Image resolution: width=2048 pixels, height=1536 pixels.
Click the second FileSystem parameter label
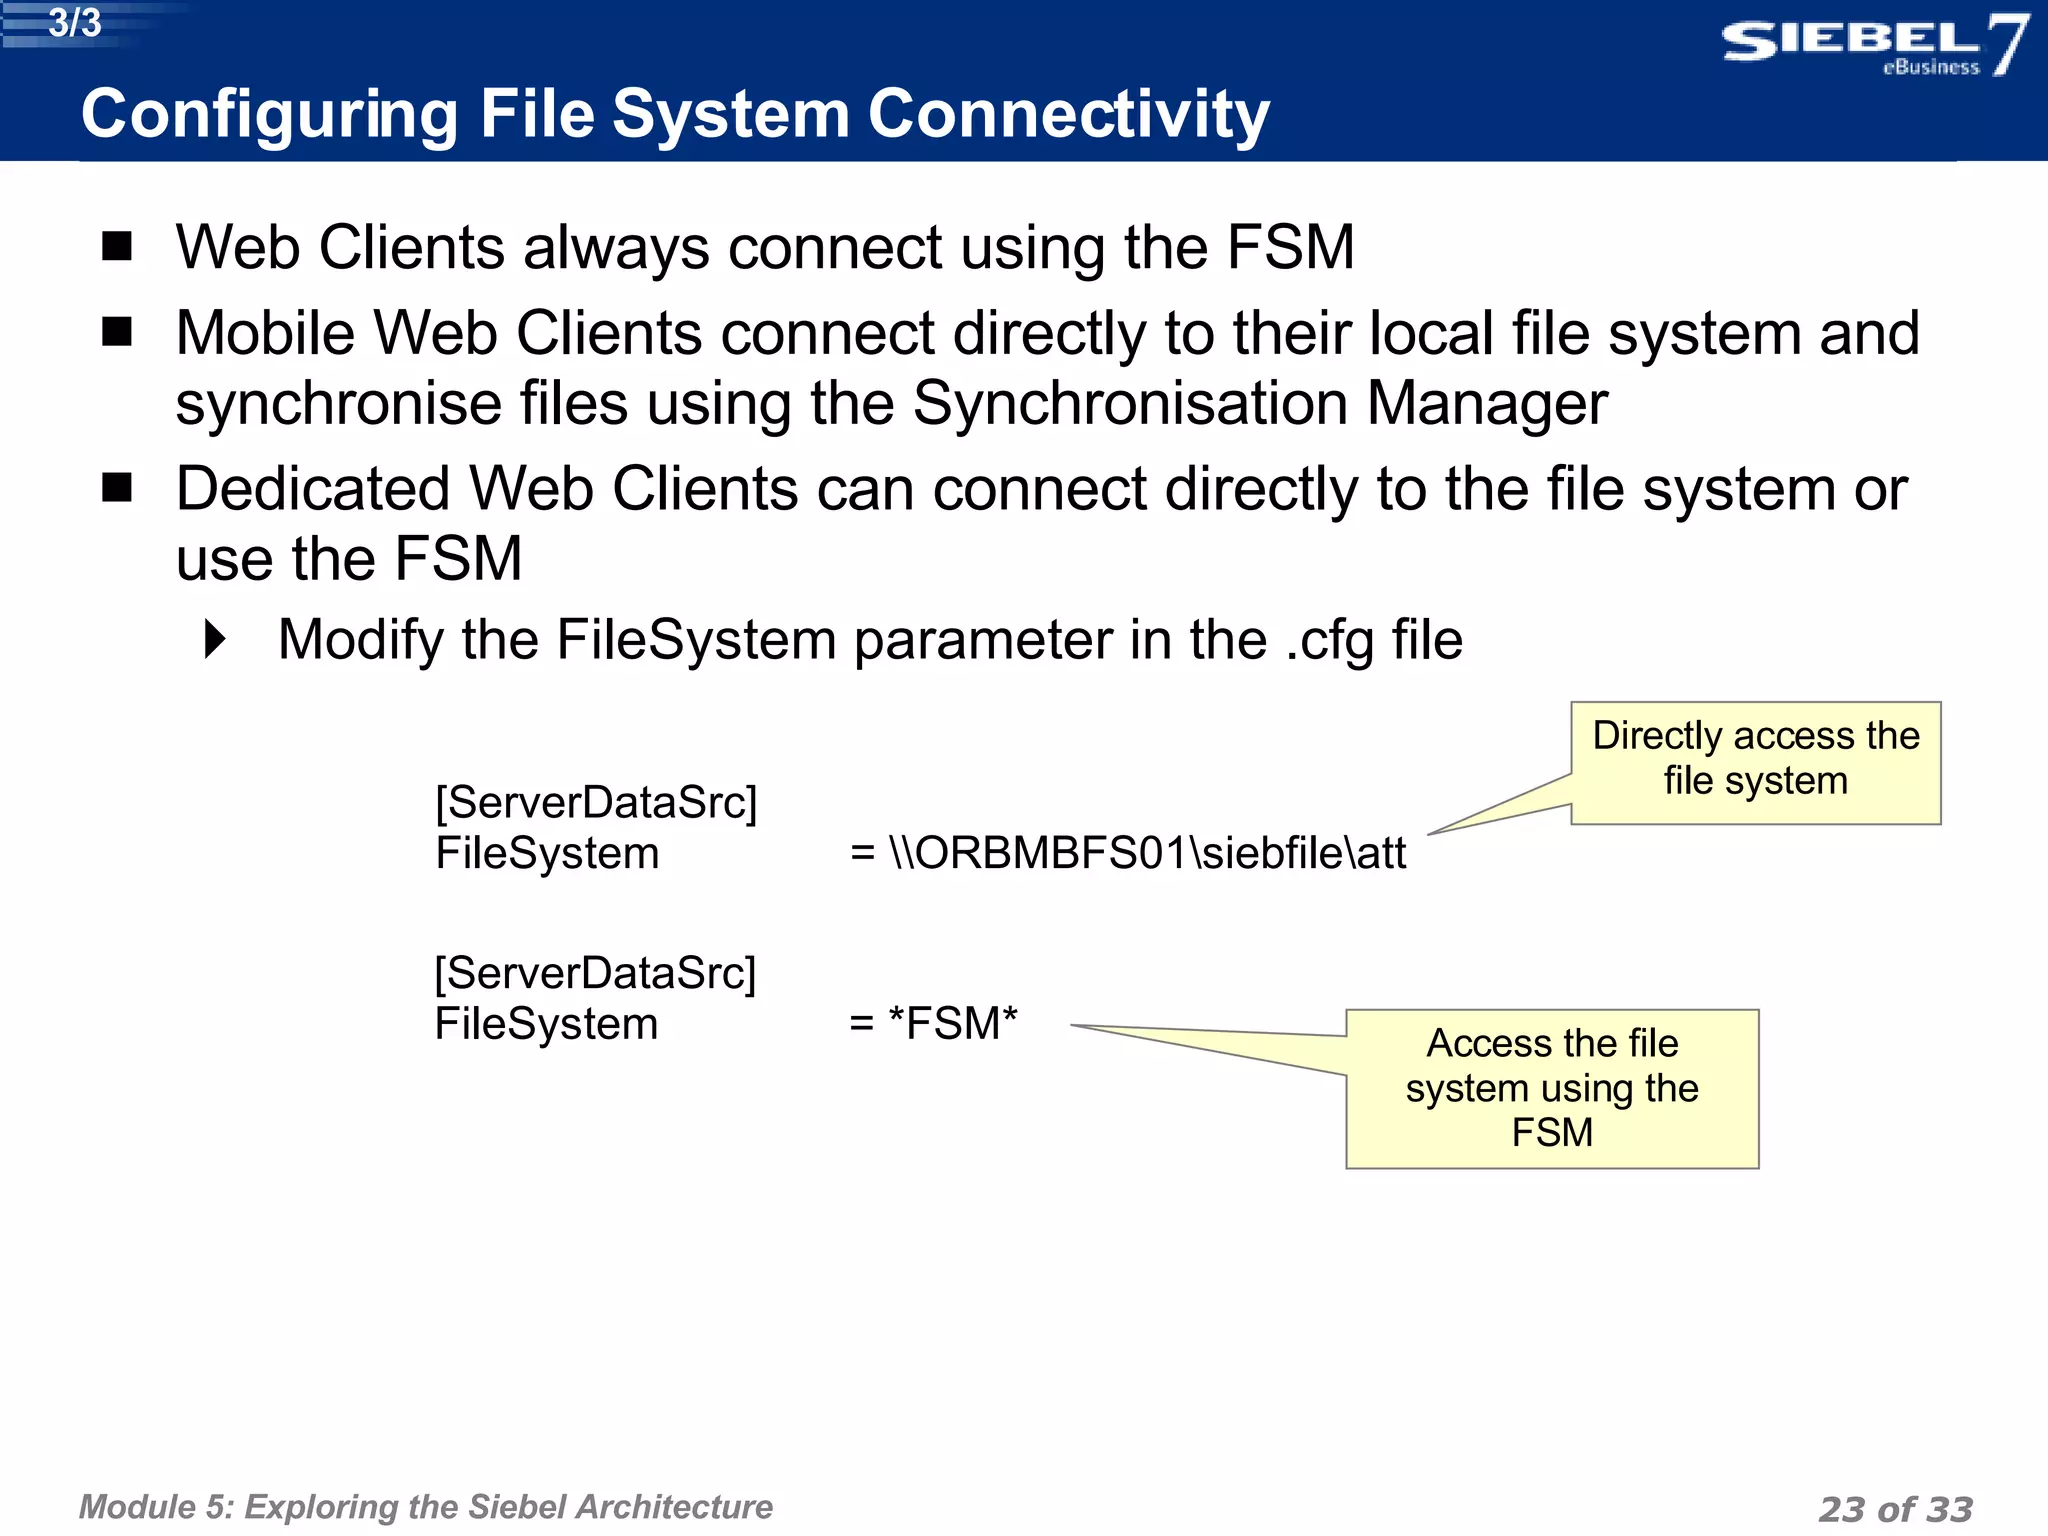click(x=546, y=1024)
